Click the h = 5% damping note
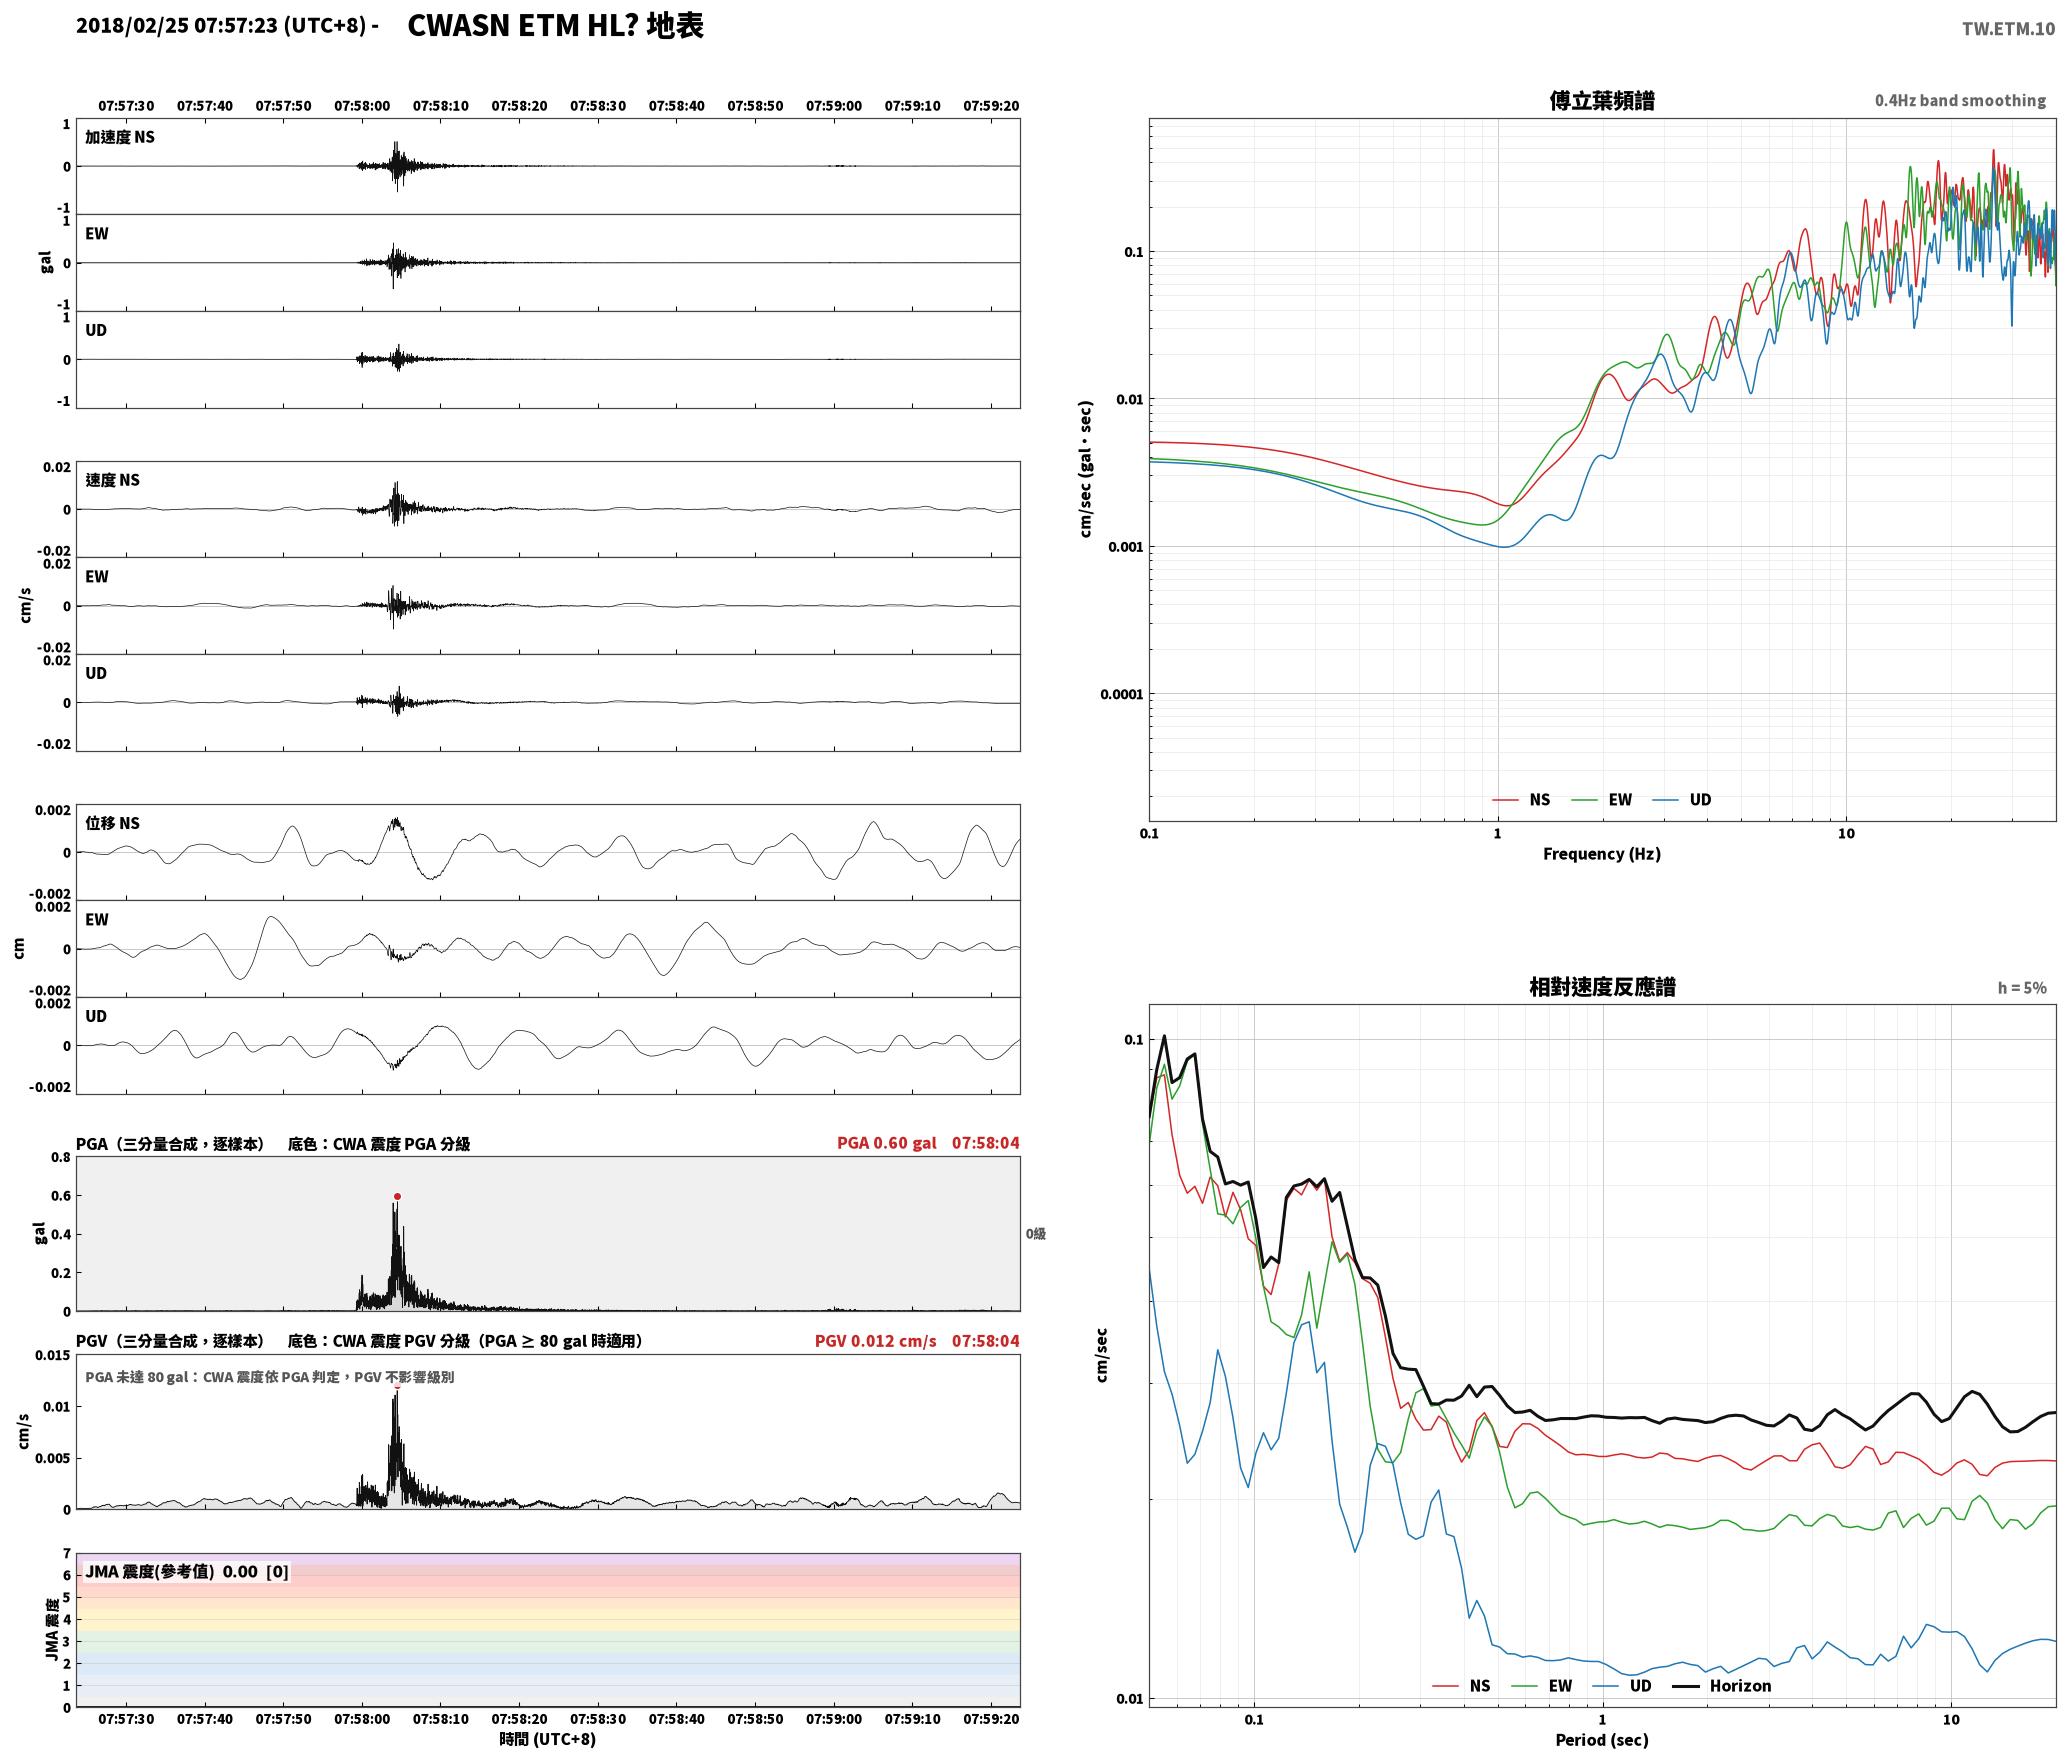Viewport: 2066px width, 1760px height. pos(2022,988)
